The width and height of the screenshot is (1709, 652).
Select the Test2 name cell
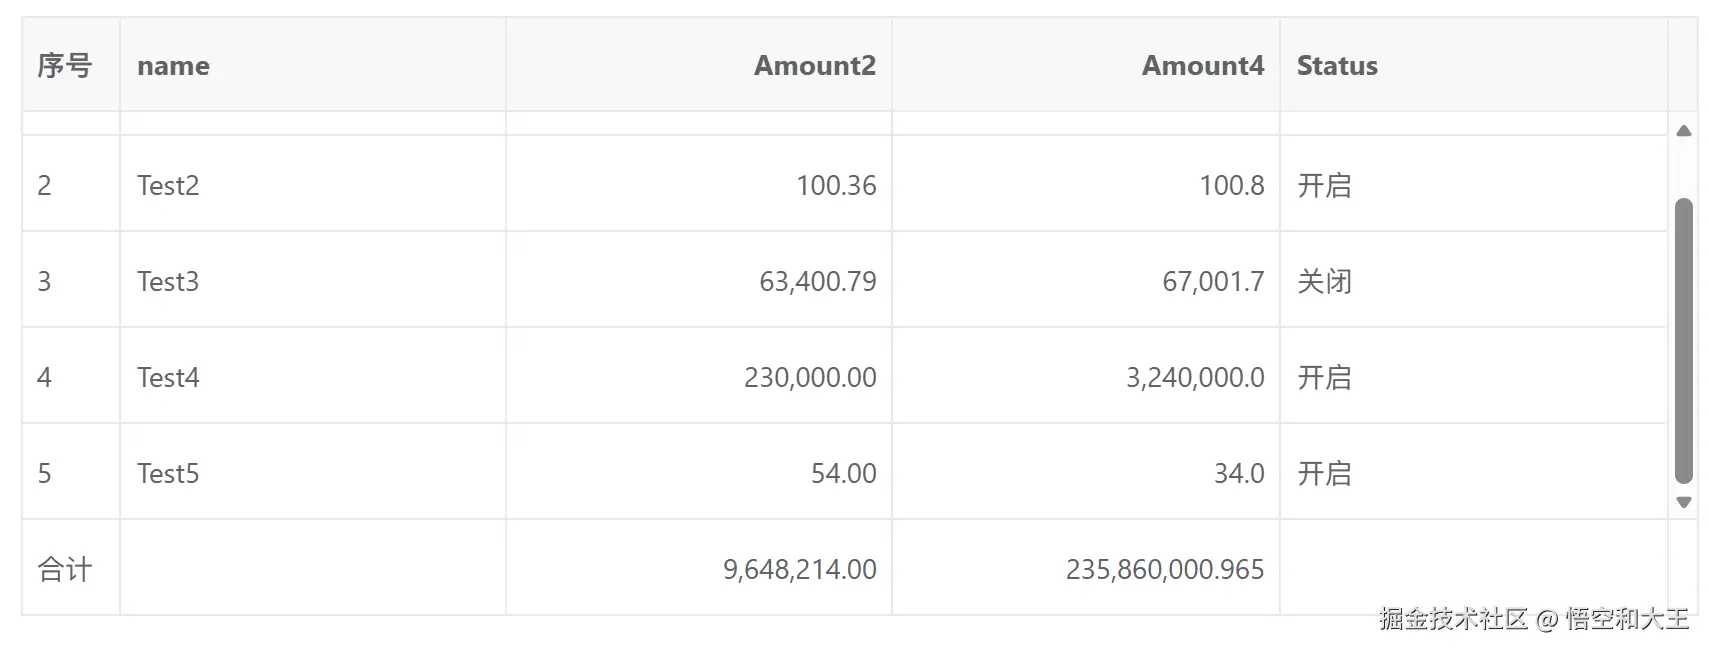click(x=168, y=186)
